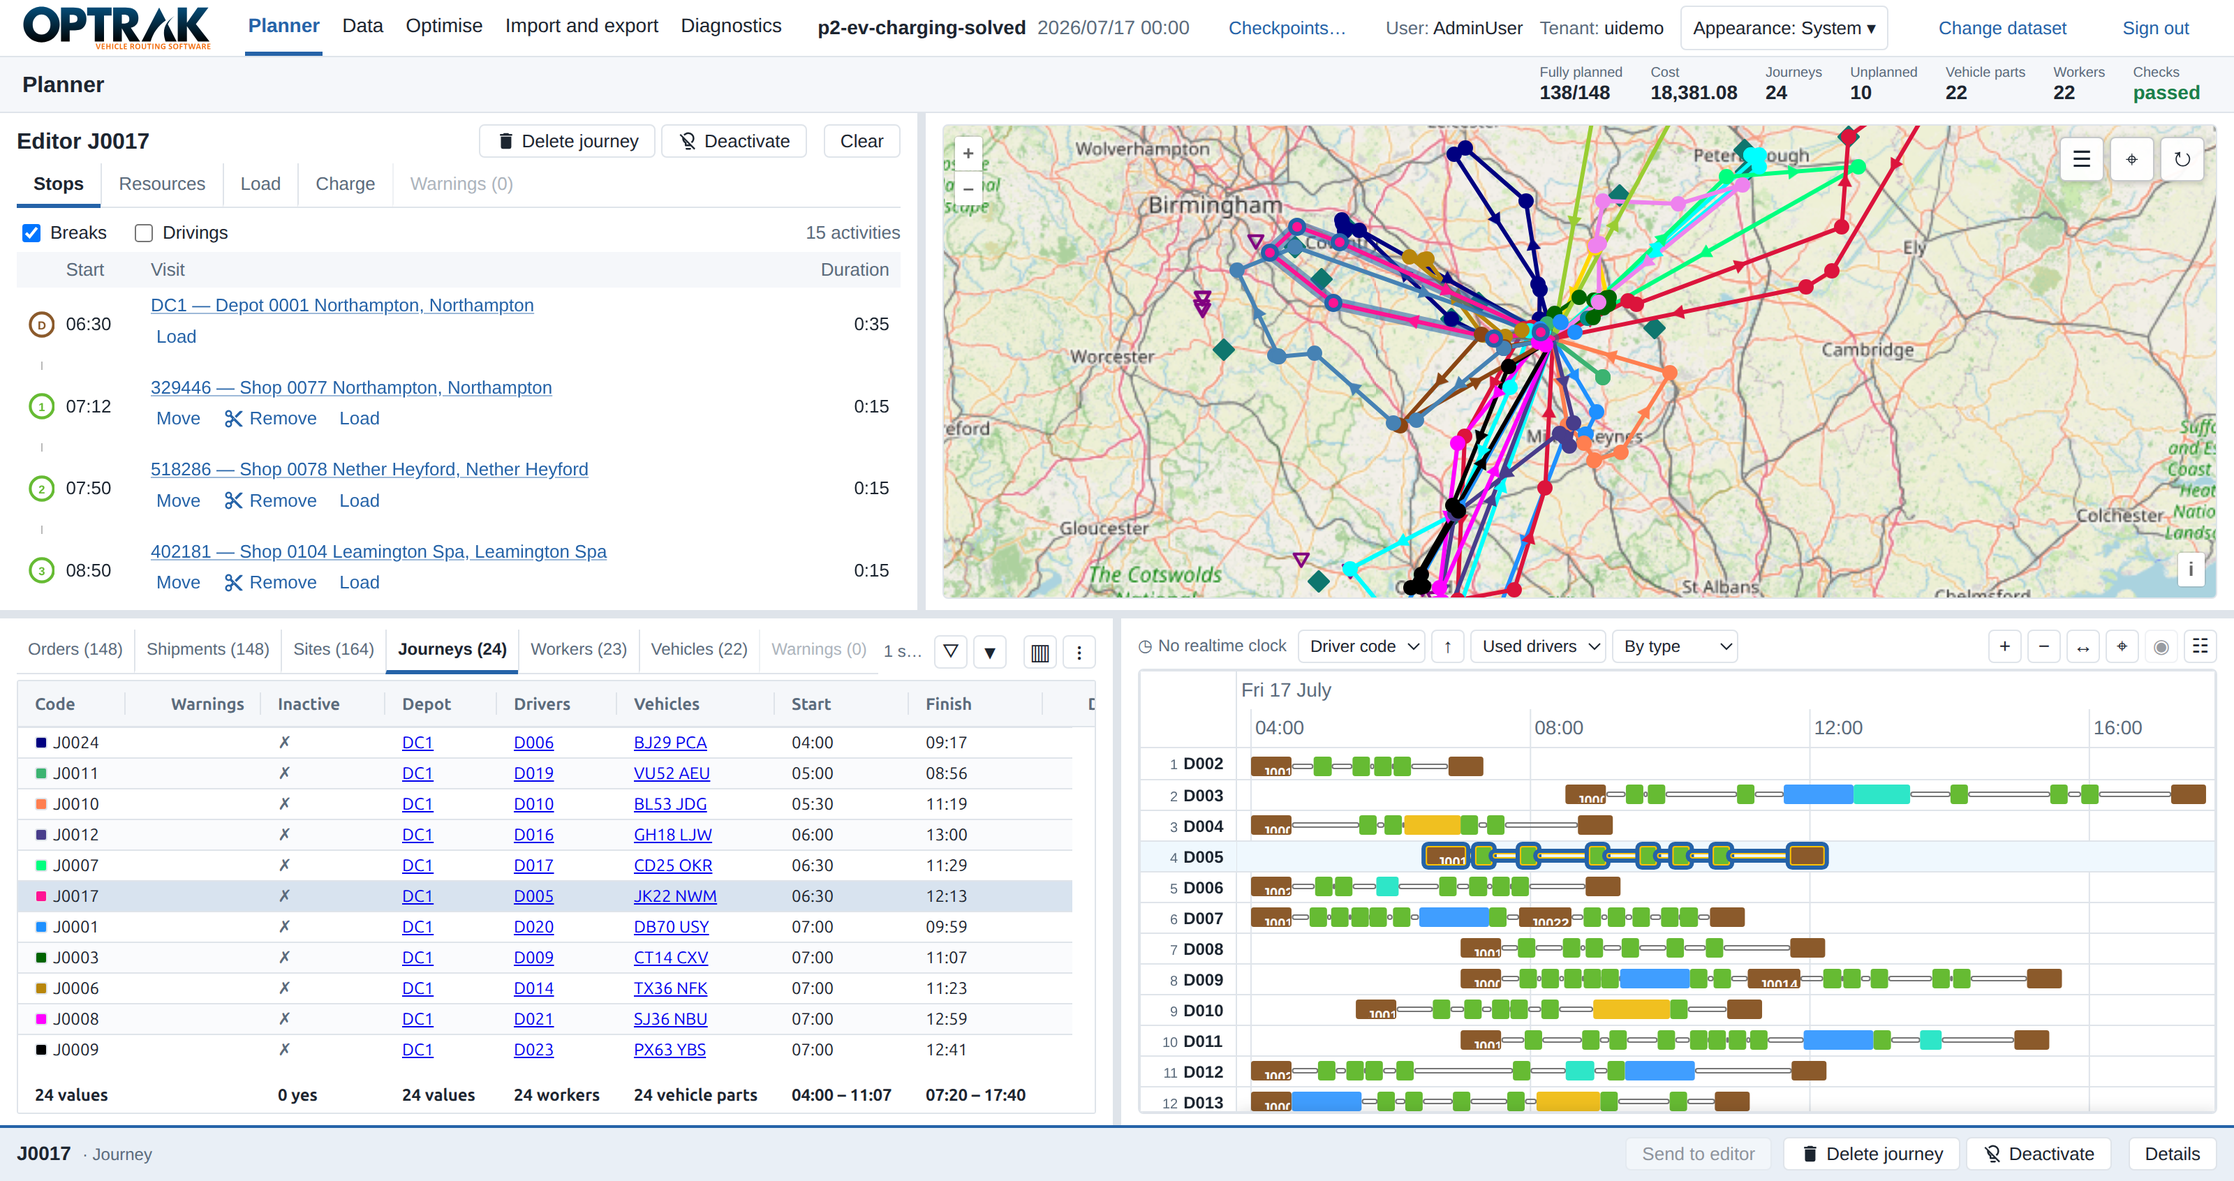Click the J0010 orange color swatch

[41, 804]
